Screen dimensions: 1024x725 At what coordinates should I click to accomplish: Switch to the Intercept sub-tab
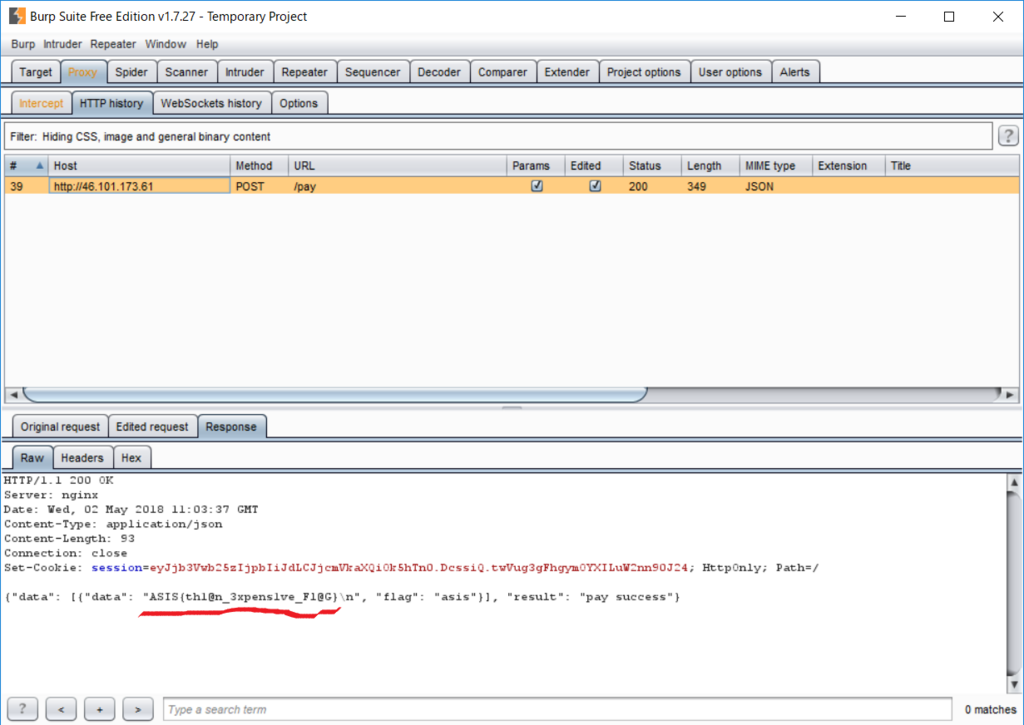[41, 103]
